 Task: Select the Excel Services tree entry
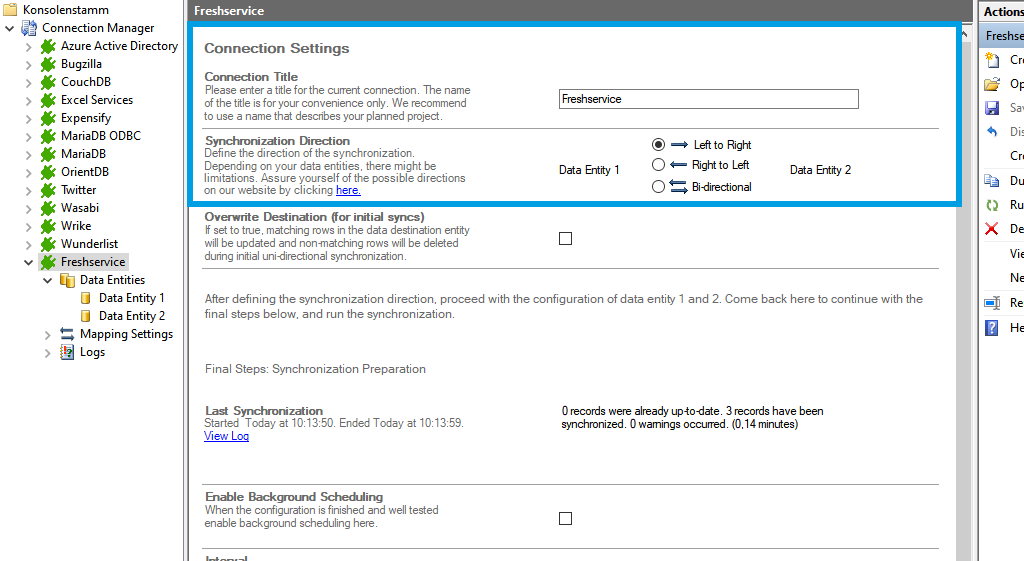pos(97,100)
